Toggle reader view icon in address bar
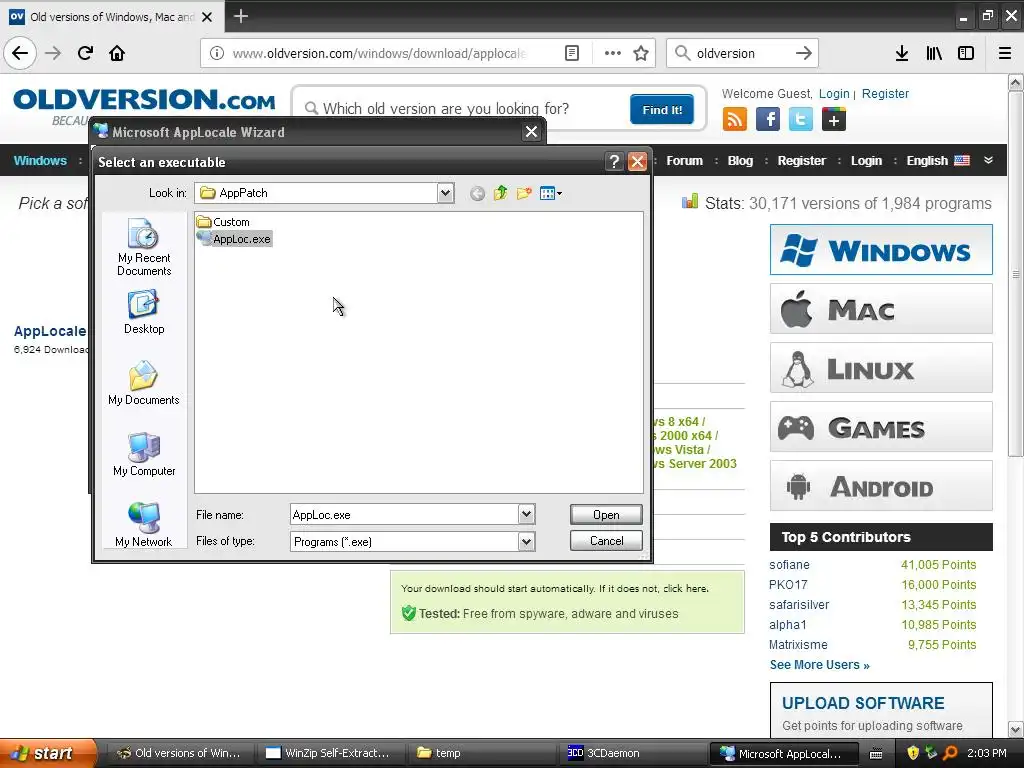The width and height of the screenshot is (1024, 768). 571,53
